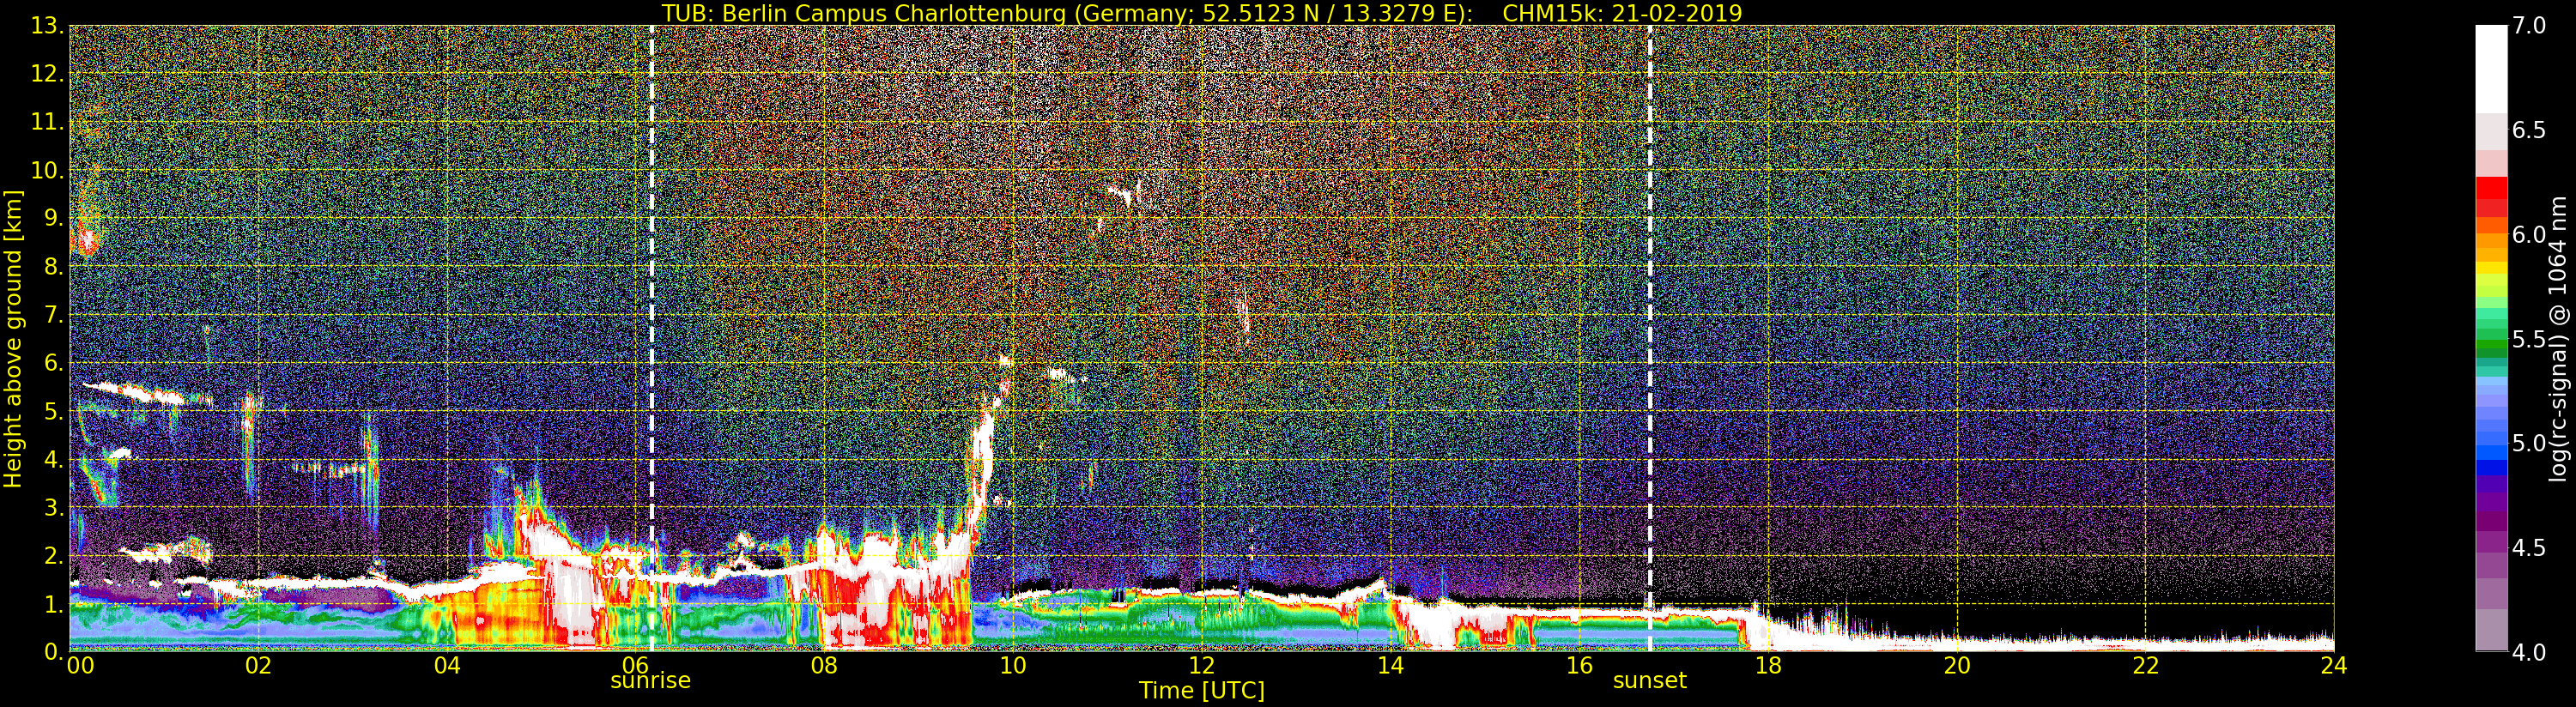Click the "5." km tick on the height axis

point(54,411)
